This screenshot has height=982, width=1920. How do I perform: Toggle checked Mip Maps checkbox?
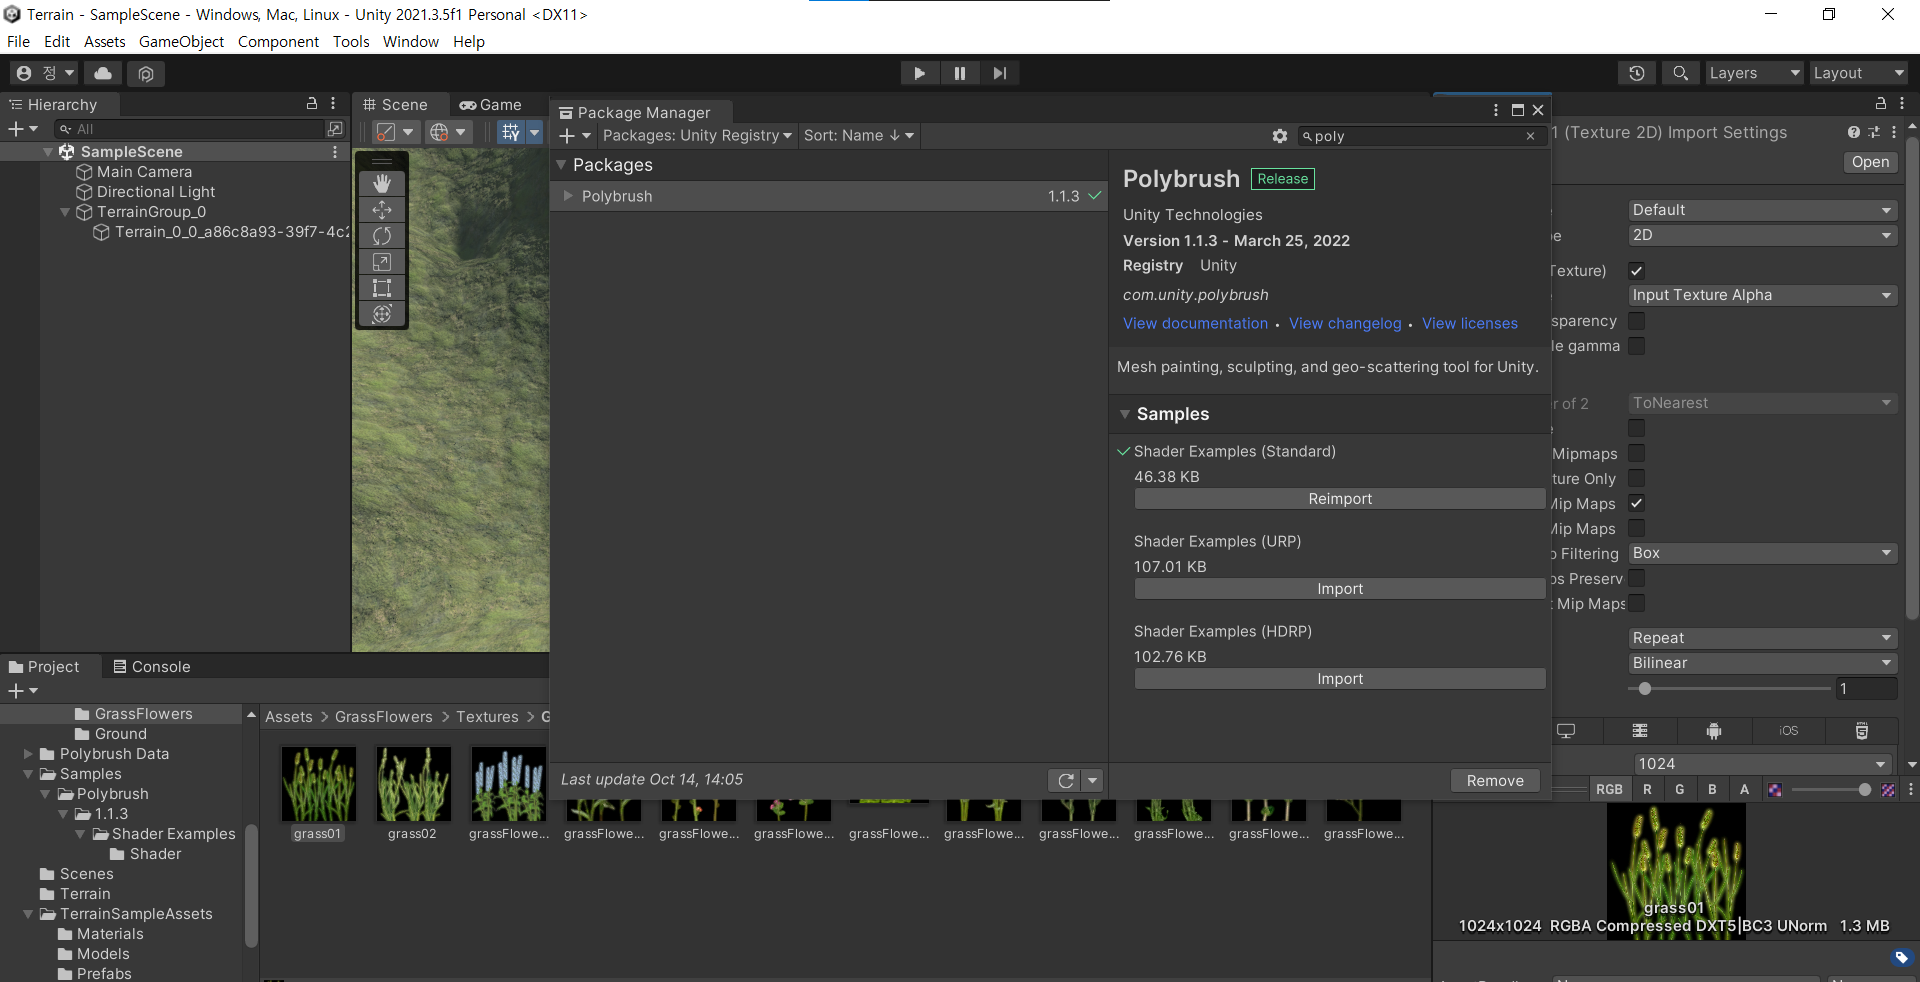(1637, 504)
